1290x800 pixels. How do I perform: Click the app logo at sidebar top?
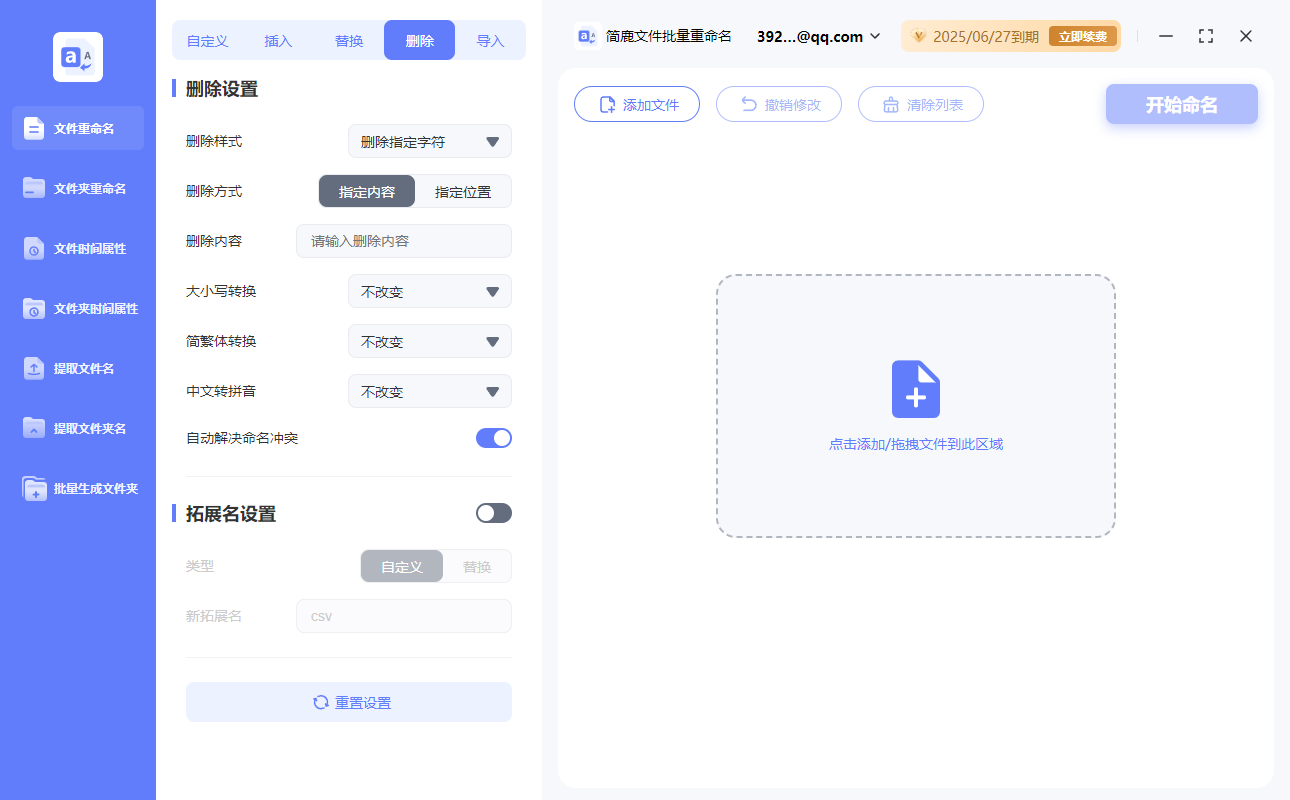coord(77,56)
